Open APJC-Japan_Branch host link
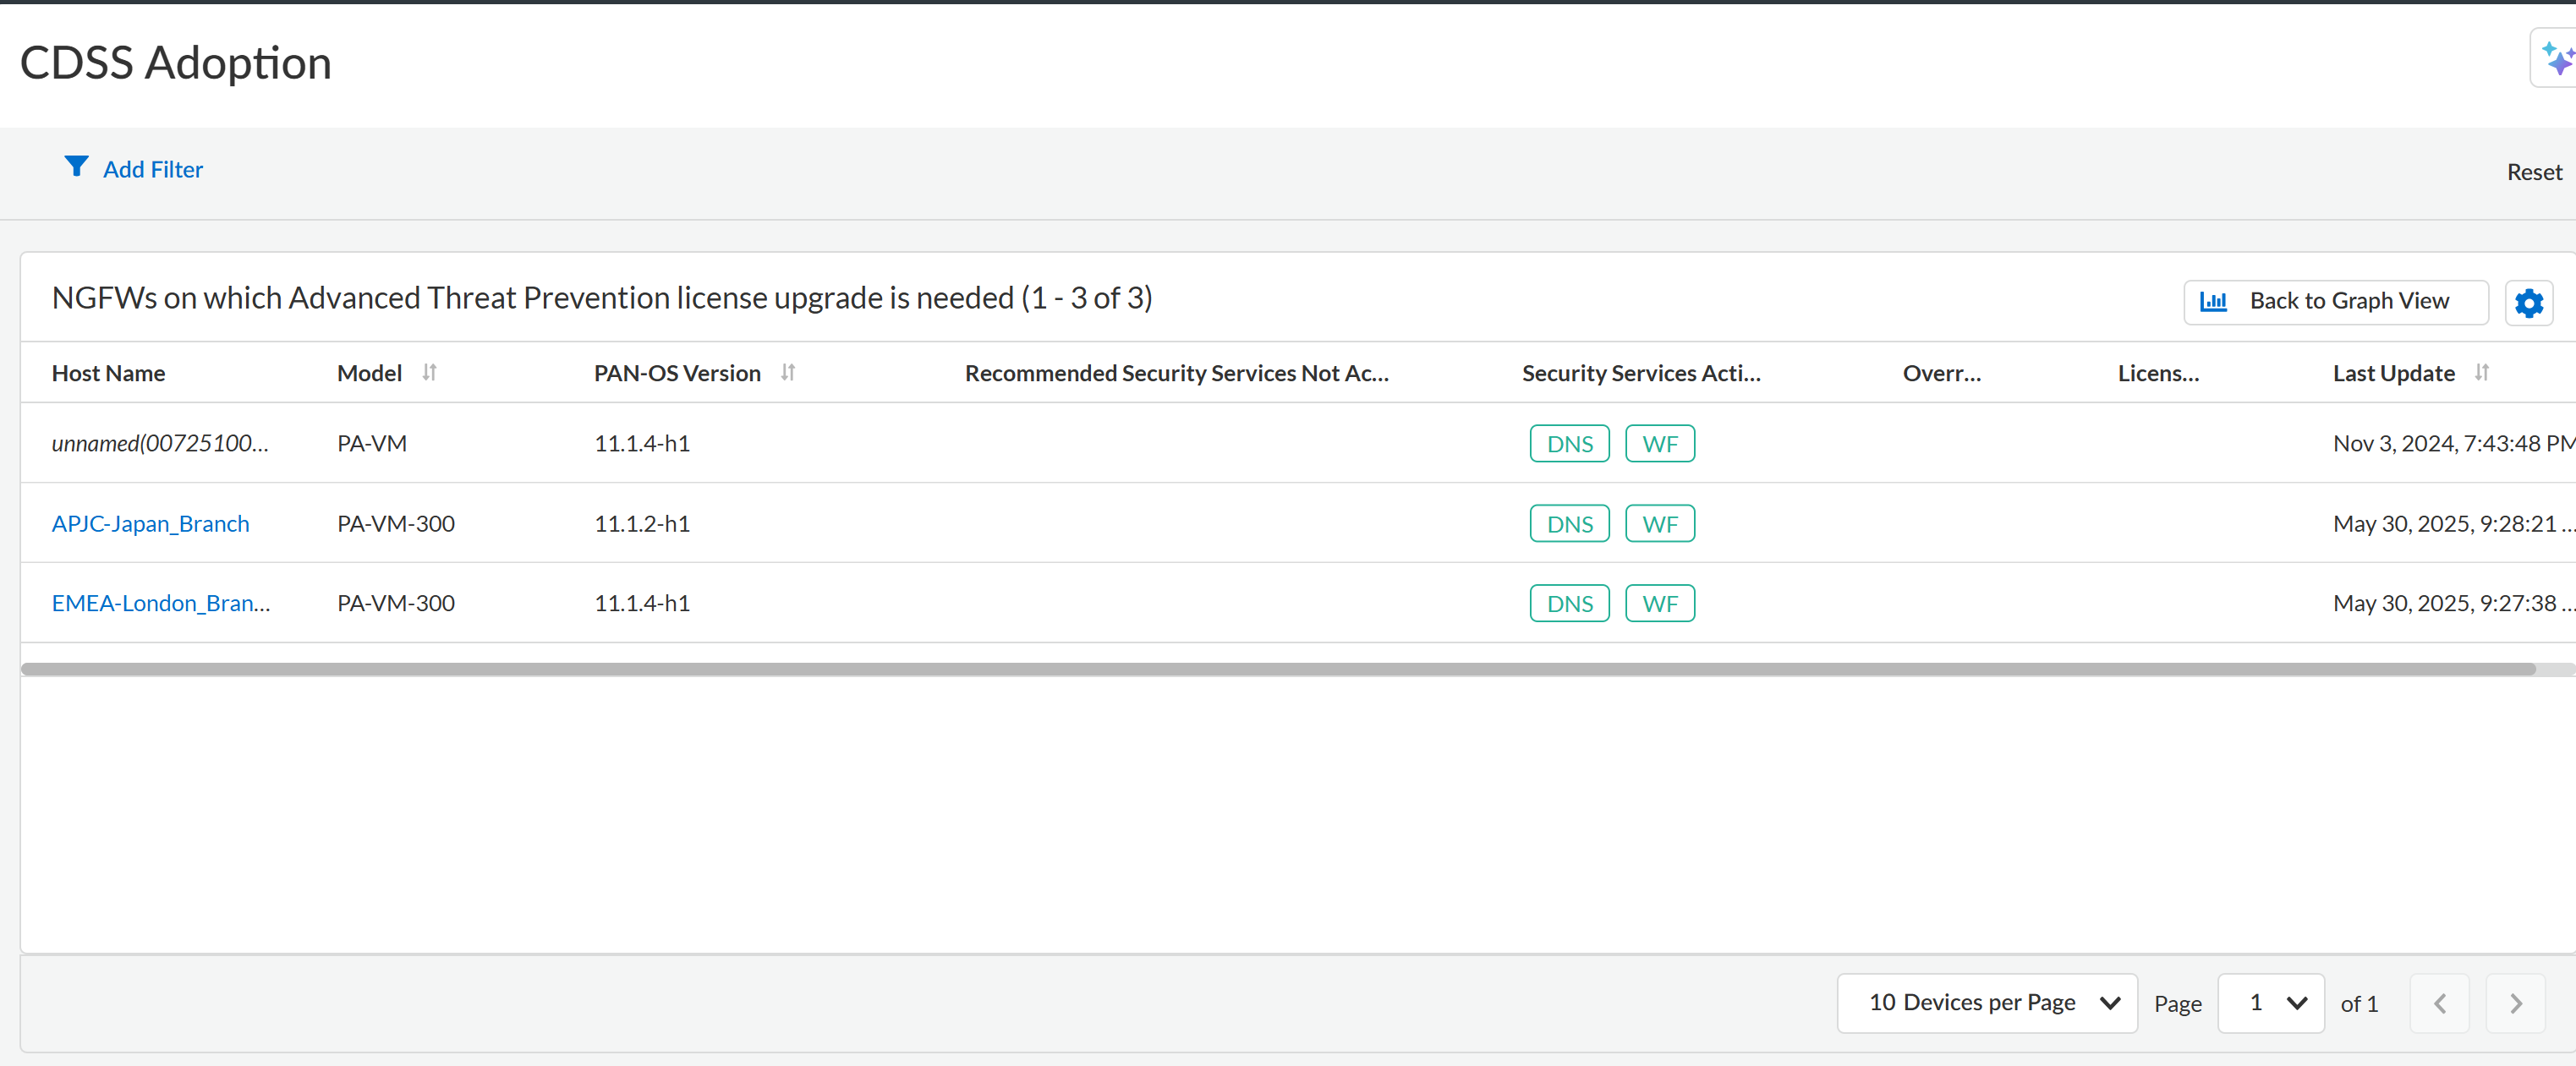Screen dimensions: 2576x1066 tap(151, 524)
